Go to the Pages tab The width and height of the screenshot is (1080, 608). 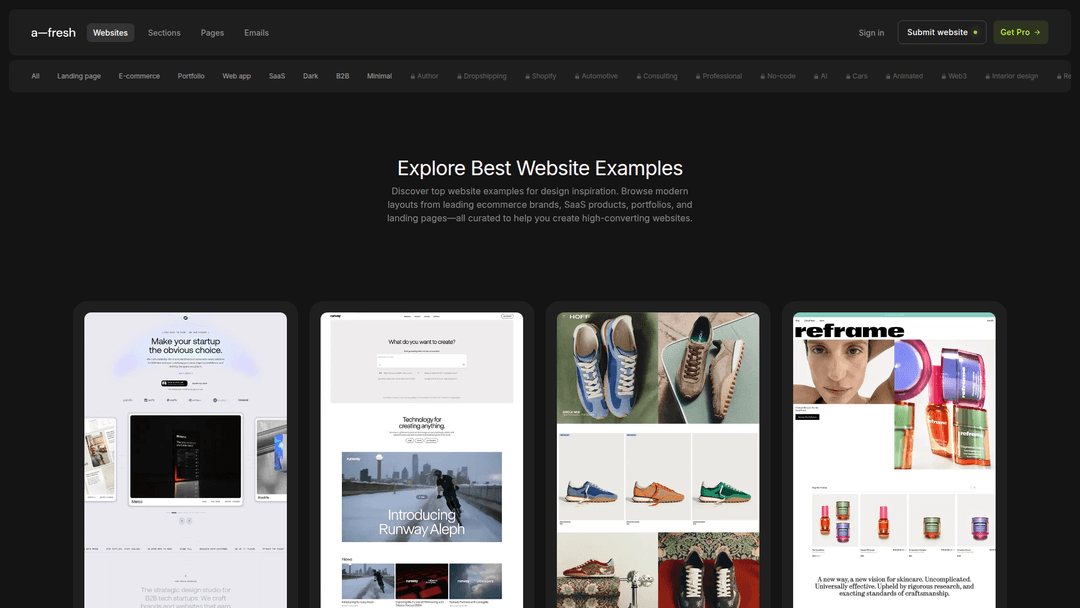[212, 32]
